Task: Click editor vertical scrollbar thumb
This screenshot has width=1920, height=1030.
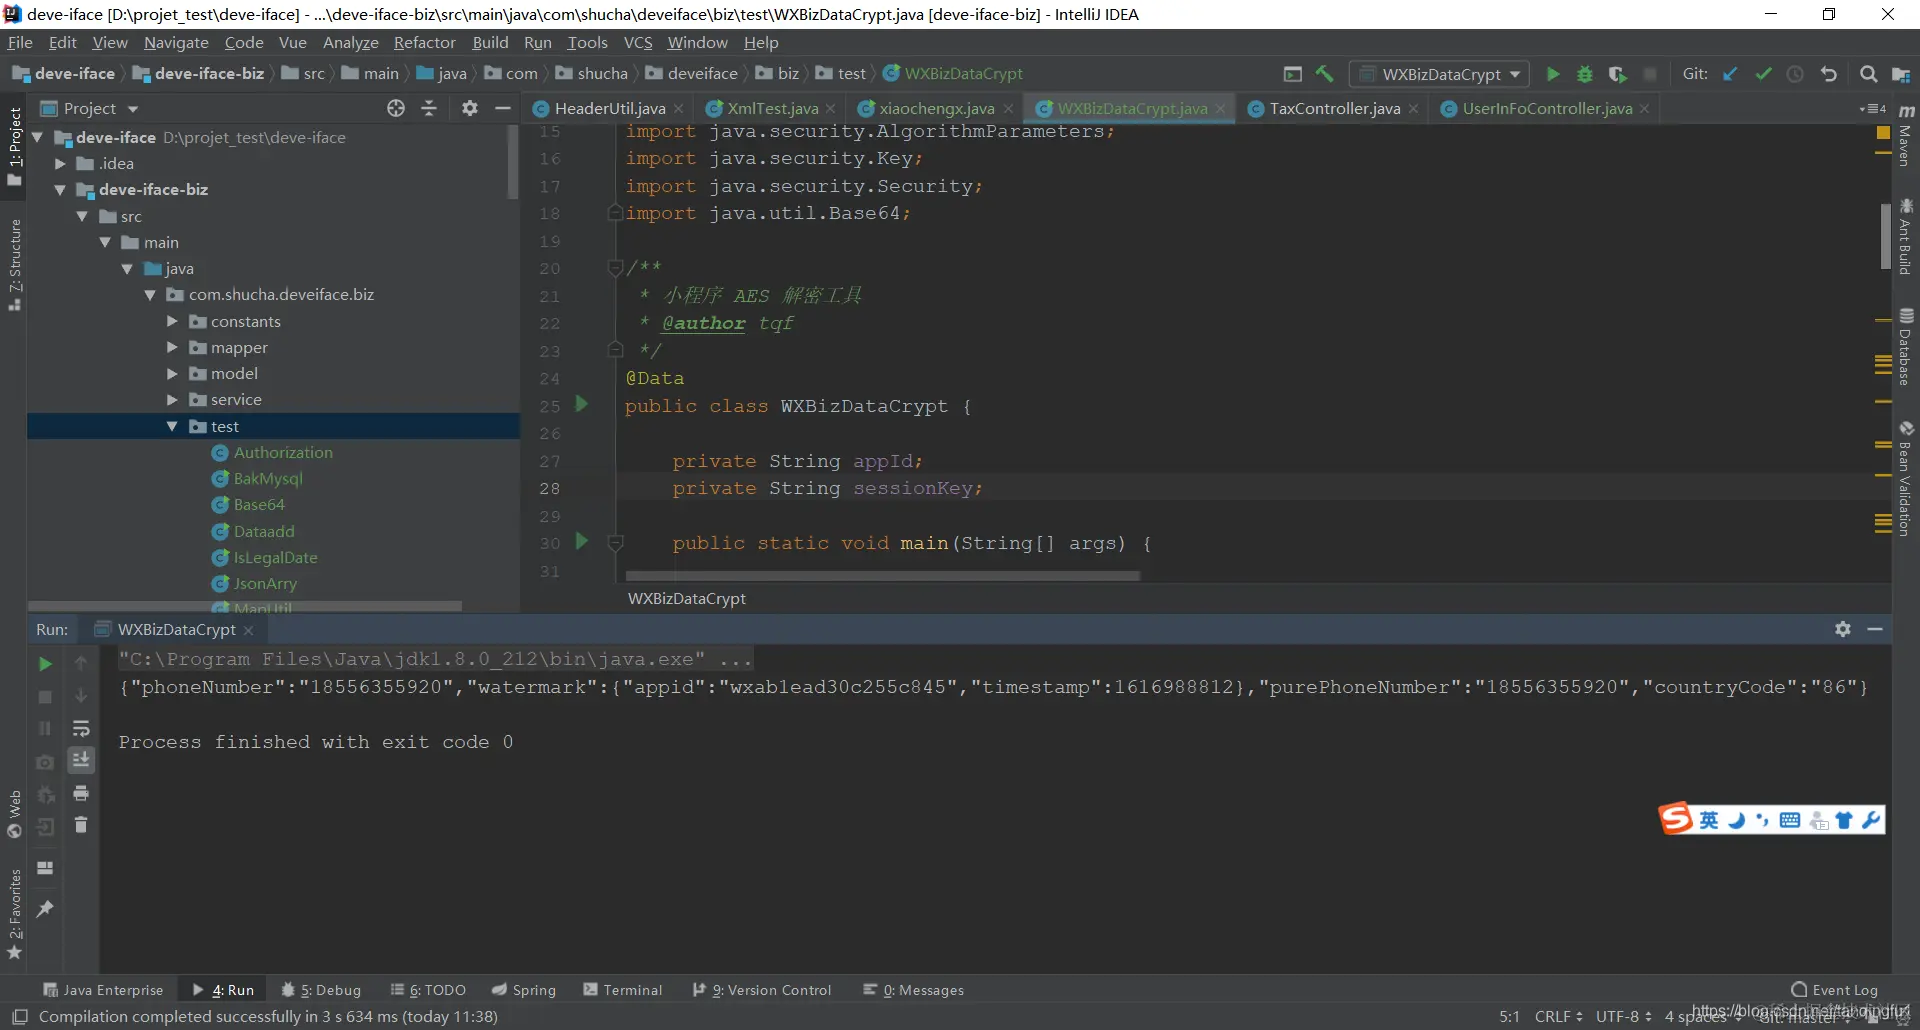Action: point(1885,236)
